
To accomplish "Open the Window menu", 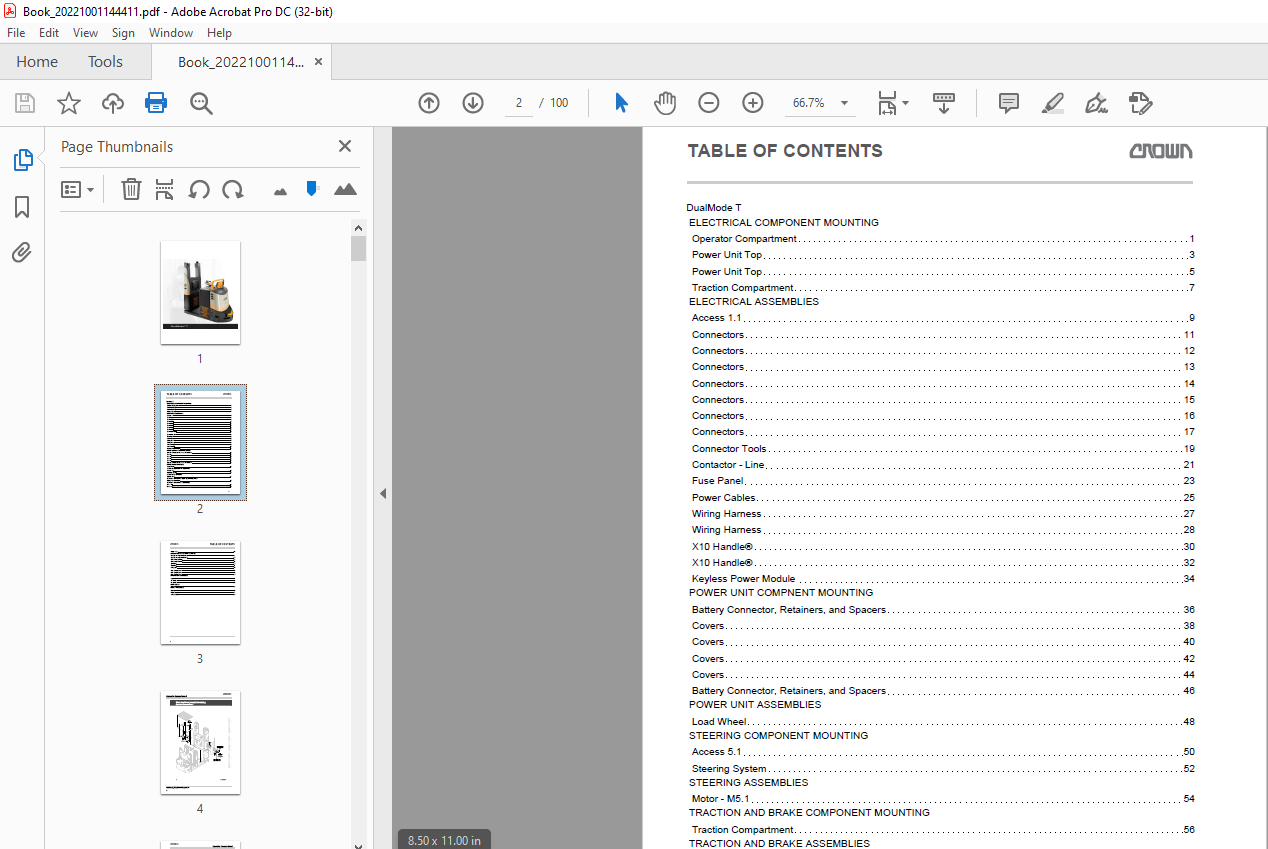I will pos(171,33).
